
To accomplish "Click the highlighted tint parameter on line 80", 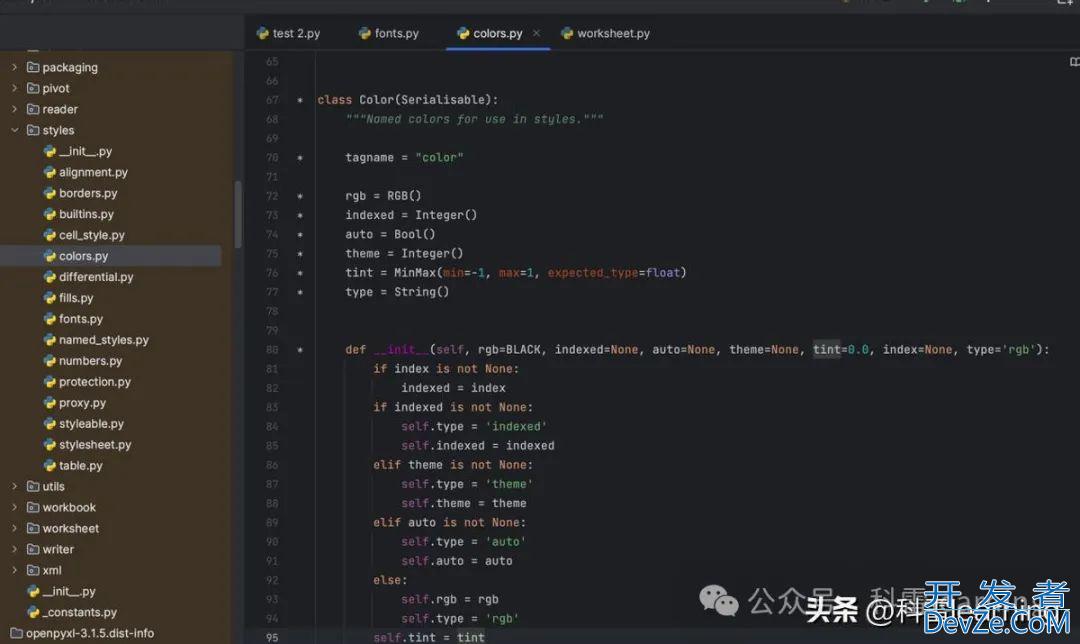I will pyautogui.click(x=827, y=350).
